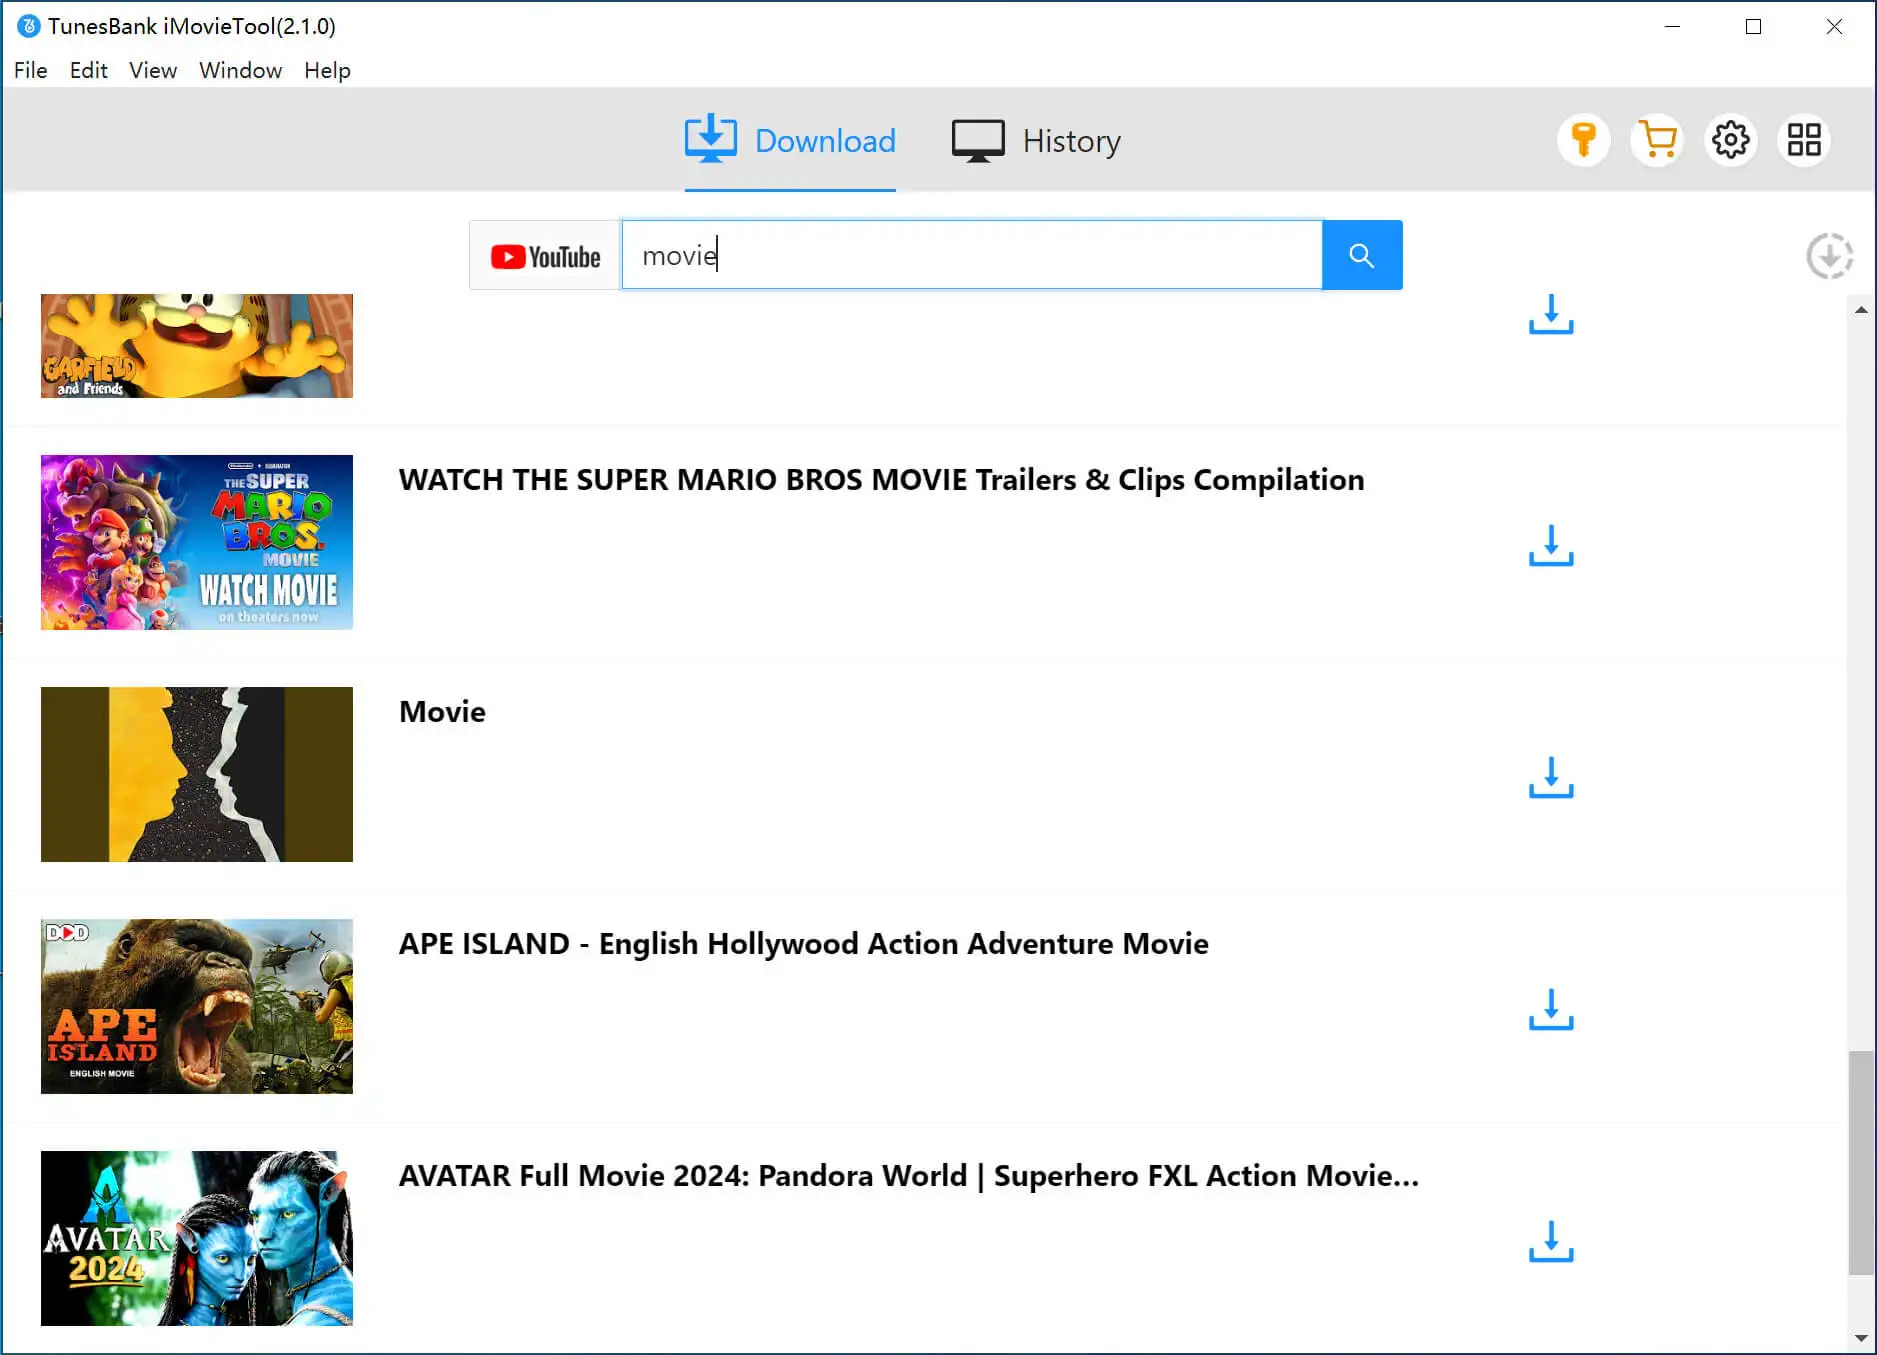
Task: Open the shopping cart purchase icon
Action: tap(1657, 140)
